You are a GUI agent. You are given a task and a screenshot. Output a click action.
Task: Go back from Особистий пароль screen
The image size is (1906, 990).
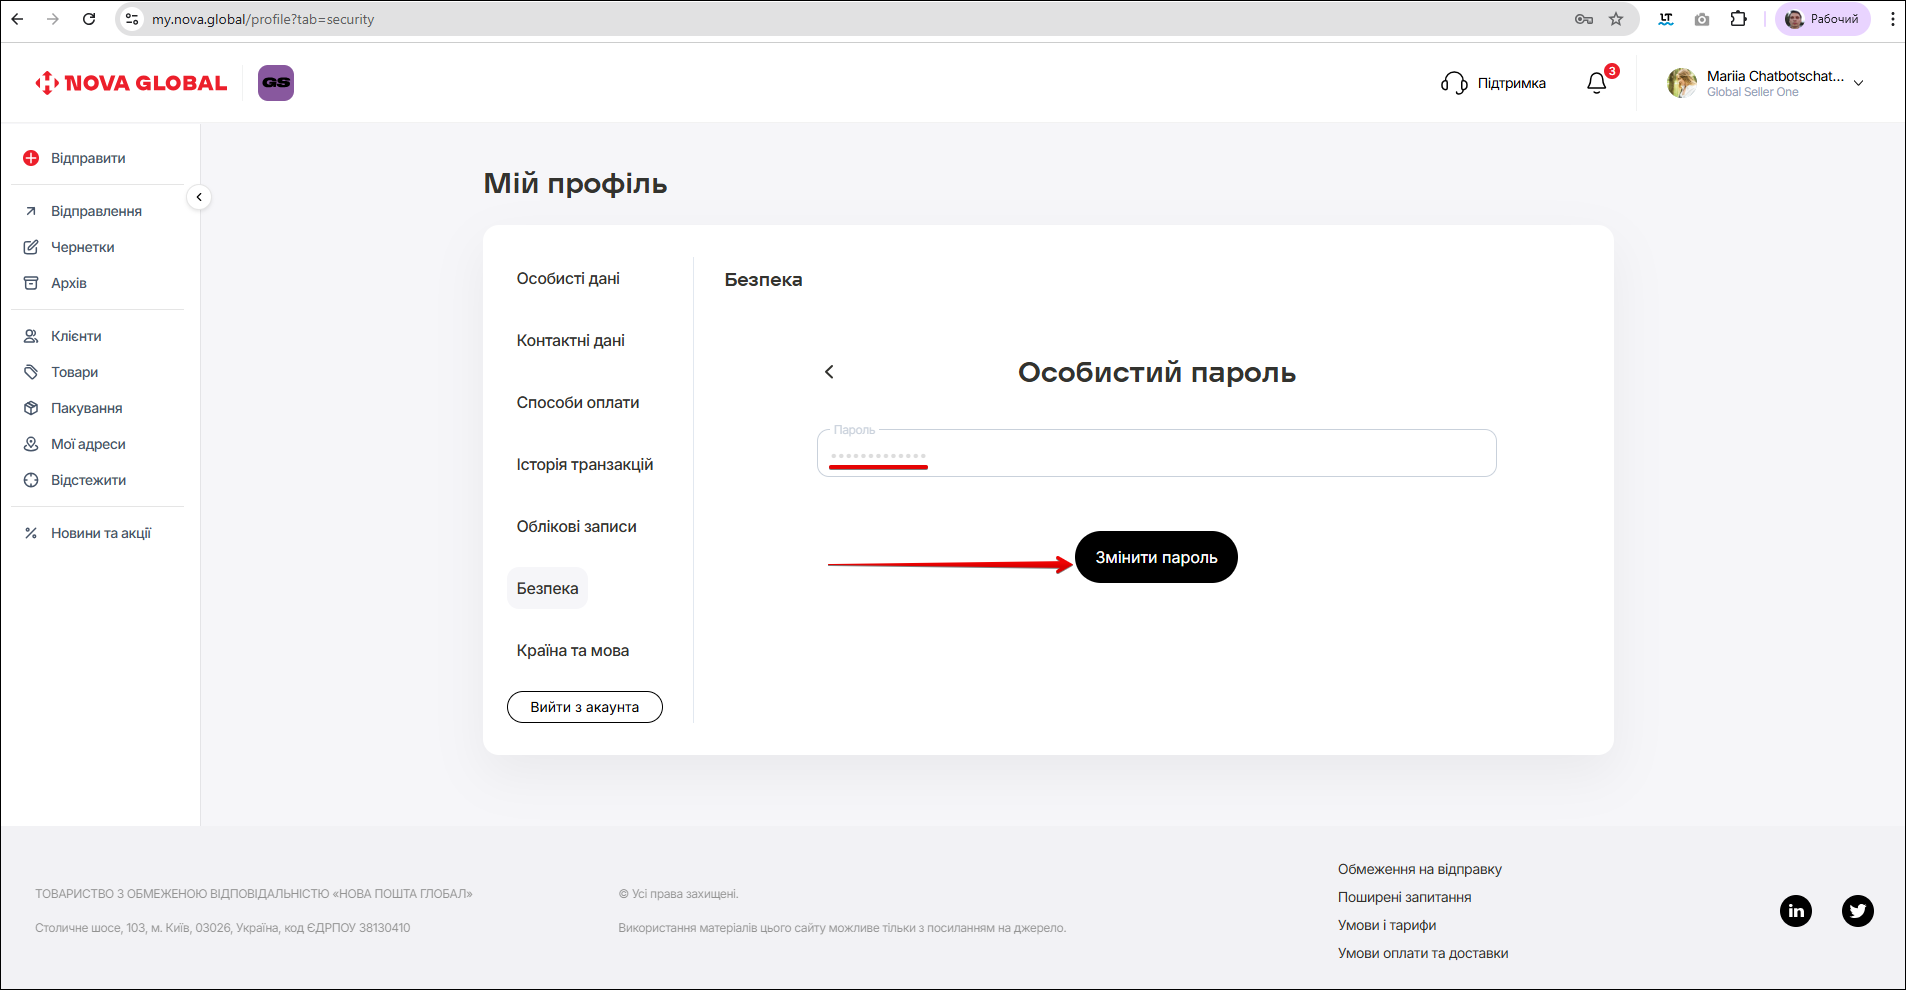(829, 372)
